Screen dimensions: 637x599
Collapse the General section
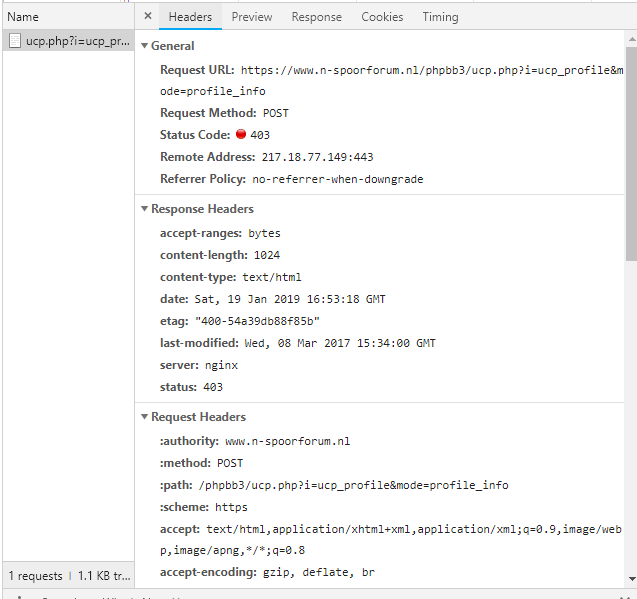[x=144, y=46]
